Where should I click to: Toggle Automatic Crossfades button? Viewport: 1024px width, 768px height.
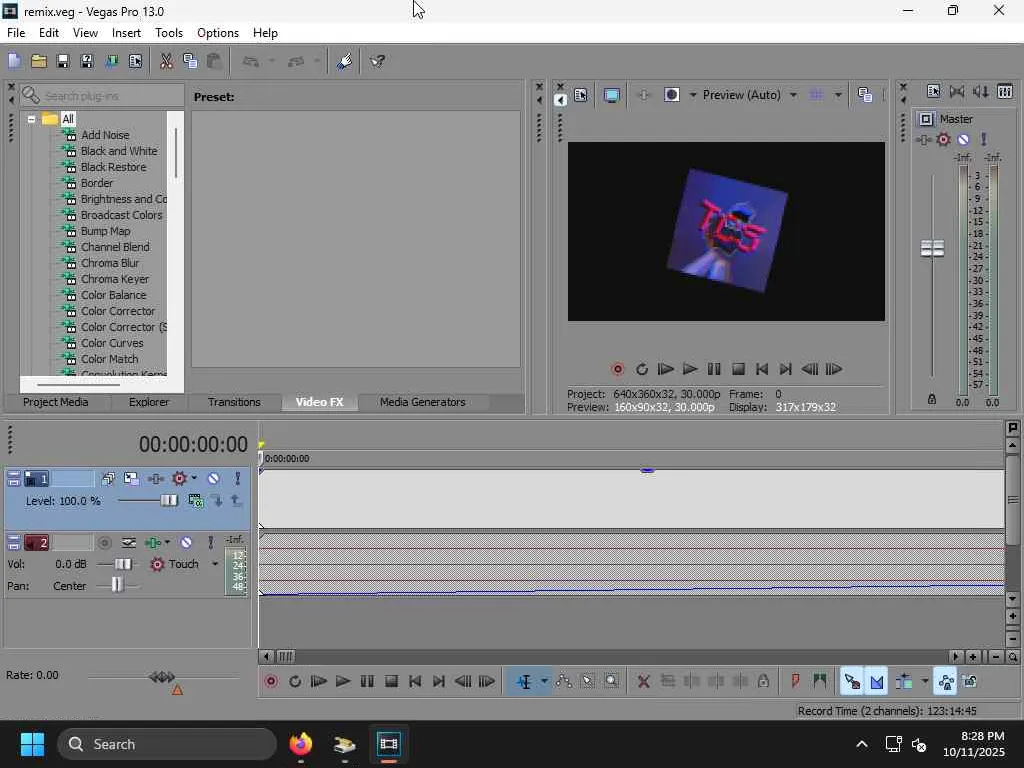[x=876, y=682]
